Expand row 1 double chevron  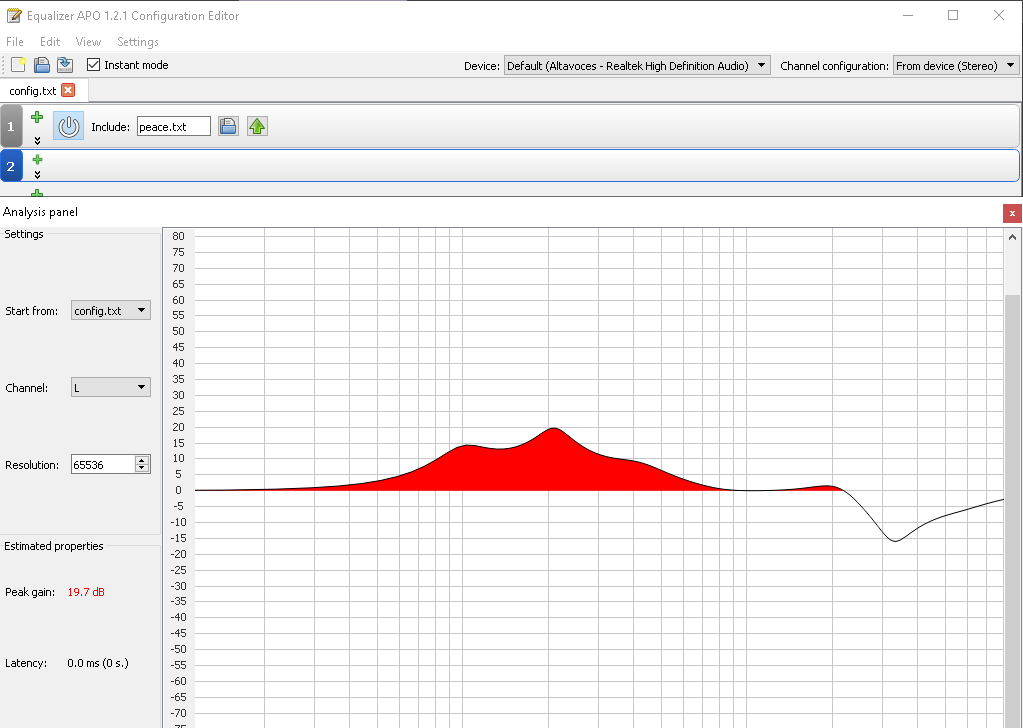coord(37,140)
